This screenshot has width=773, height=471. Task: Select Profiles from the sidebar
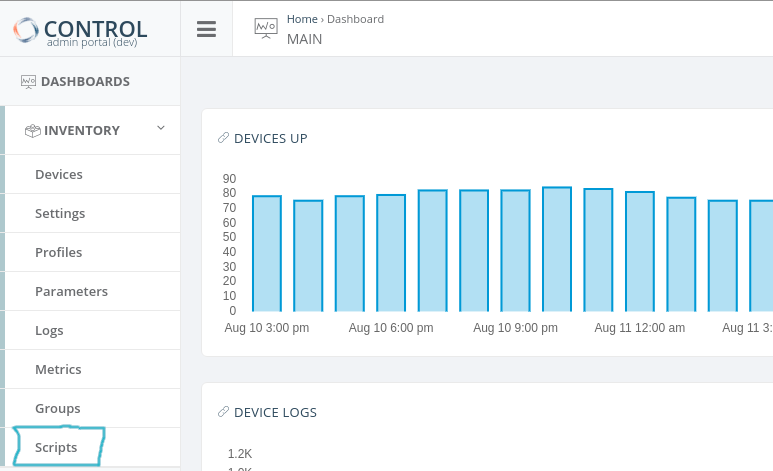click(58, 252)
